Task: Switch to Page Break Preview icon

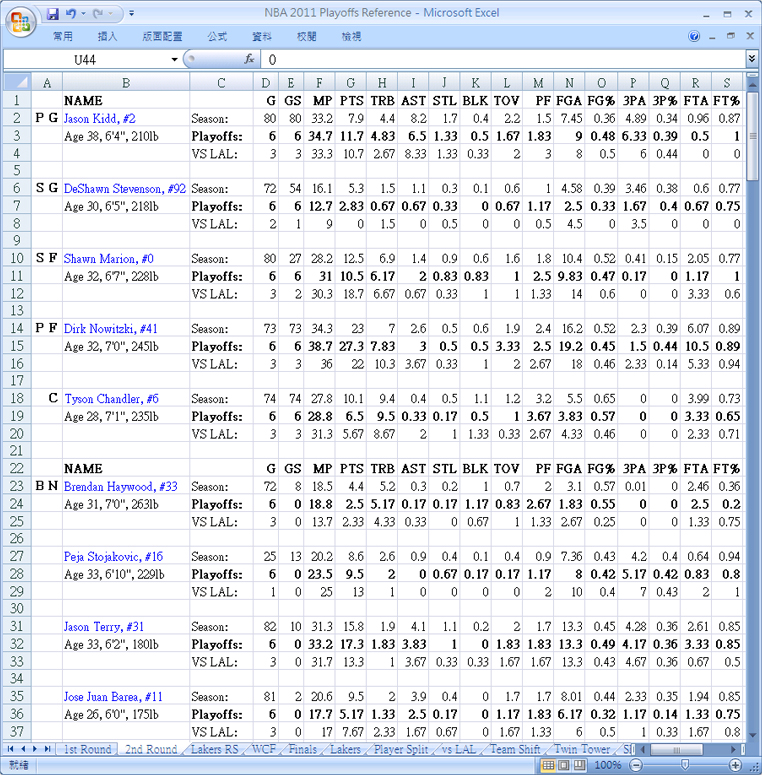Action: pyautogui.click(x=579, y=765)
